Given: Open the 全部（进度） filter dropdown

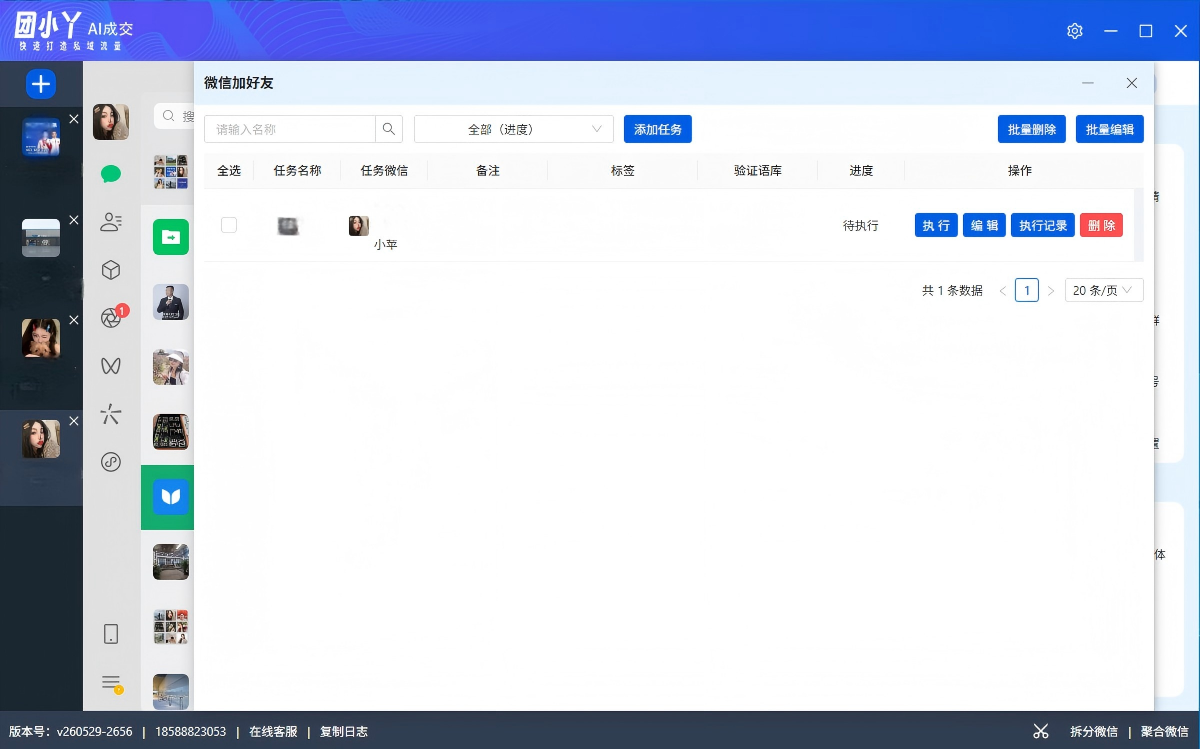Looking at the screenshot, I should [514, 129].
